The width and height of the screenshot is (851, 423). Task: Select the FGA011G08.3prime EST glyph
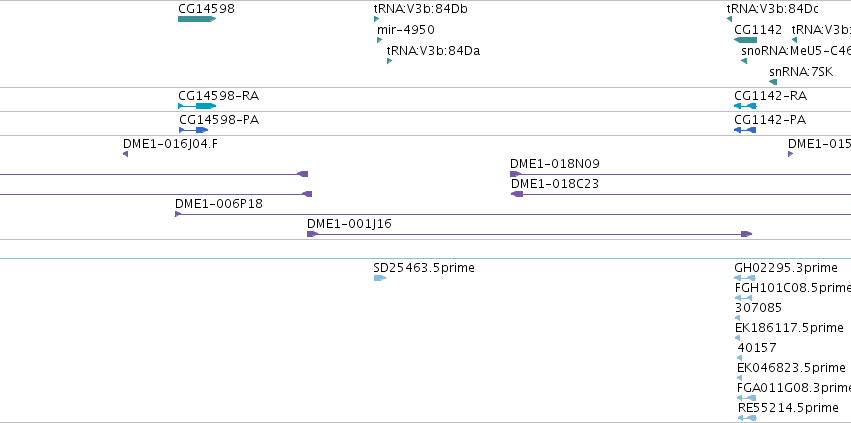tap(747, 398)
